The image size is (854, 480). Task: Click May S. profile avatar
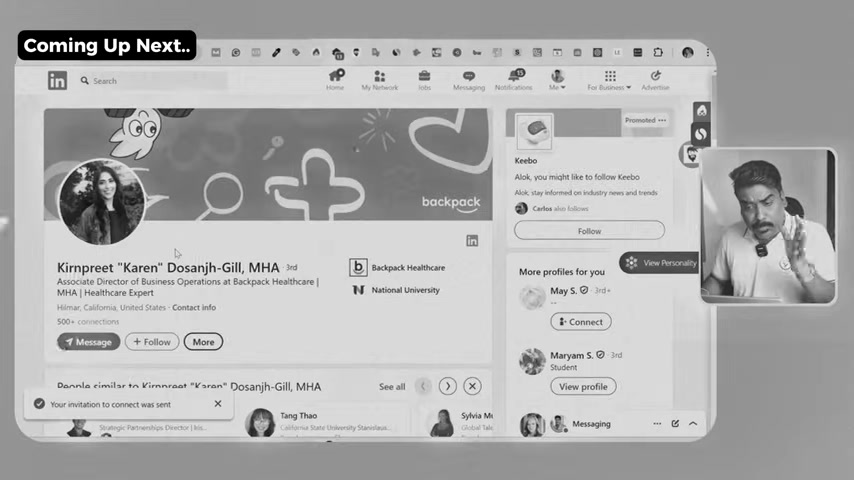coord(532,297)
